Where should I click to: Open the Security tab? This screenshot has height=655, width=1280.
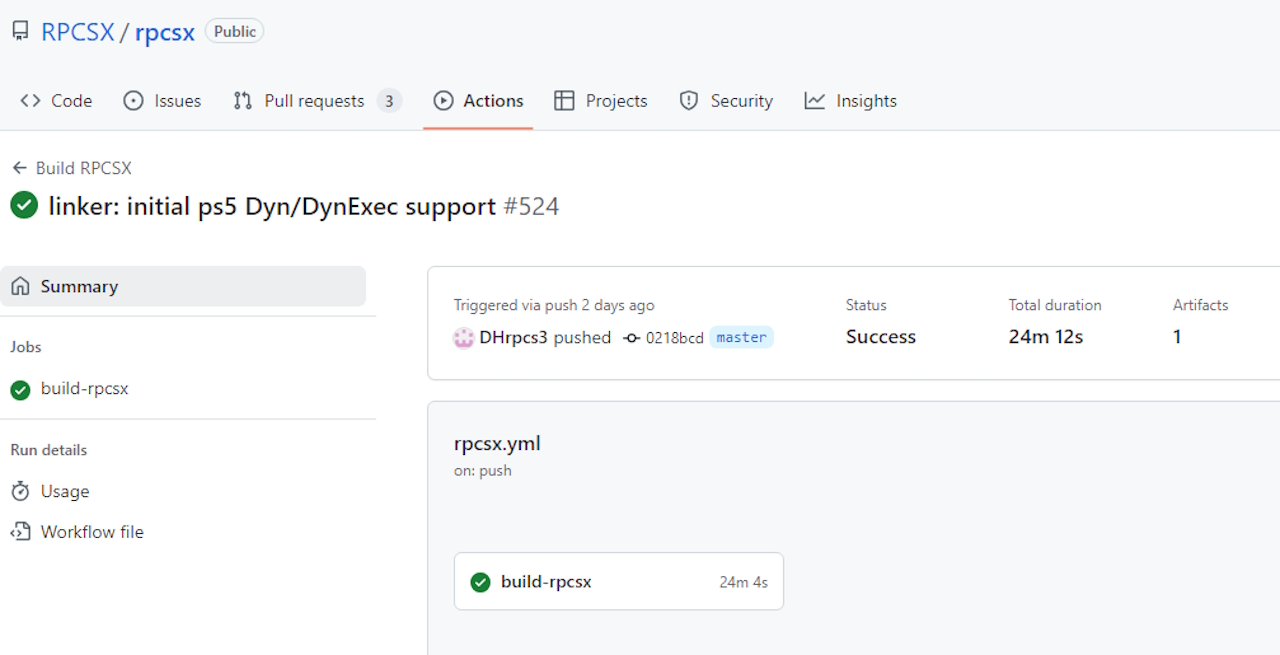point(726,101)
